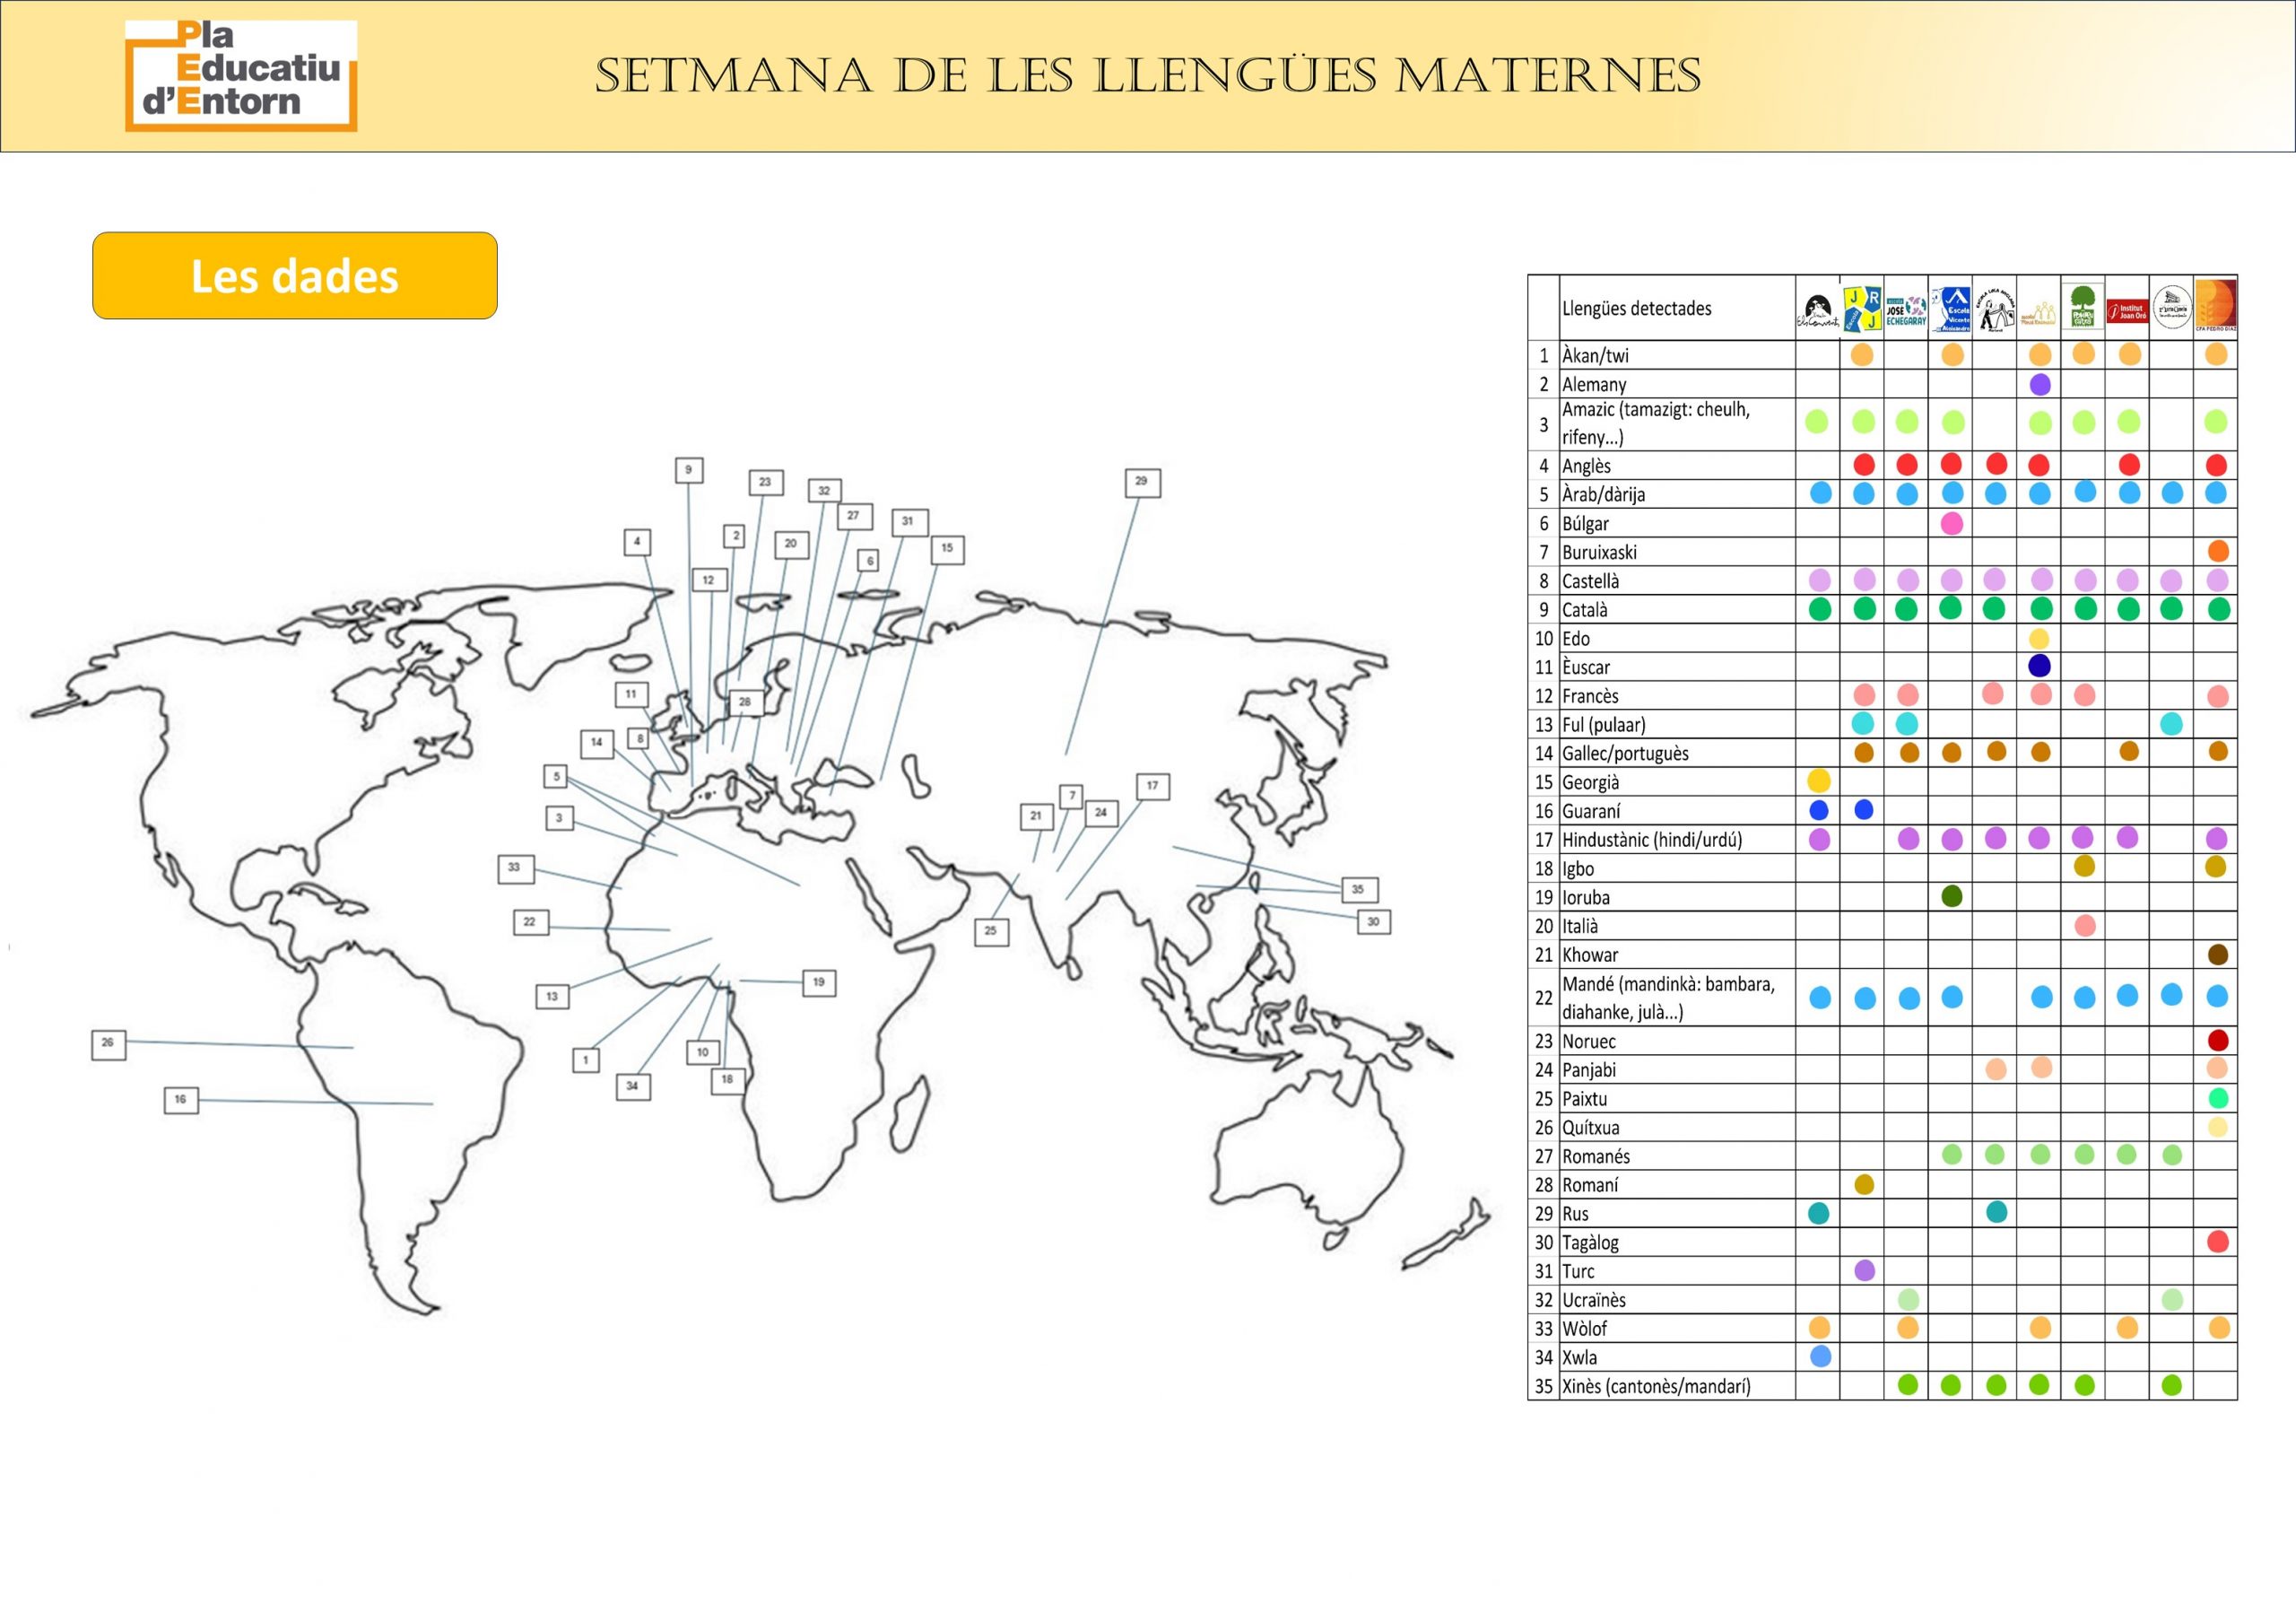Viewport: 2296px width, 1622px height.
Task: Click map label box number 35
Action: point(1358,890)
